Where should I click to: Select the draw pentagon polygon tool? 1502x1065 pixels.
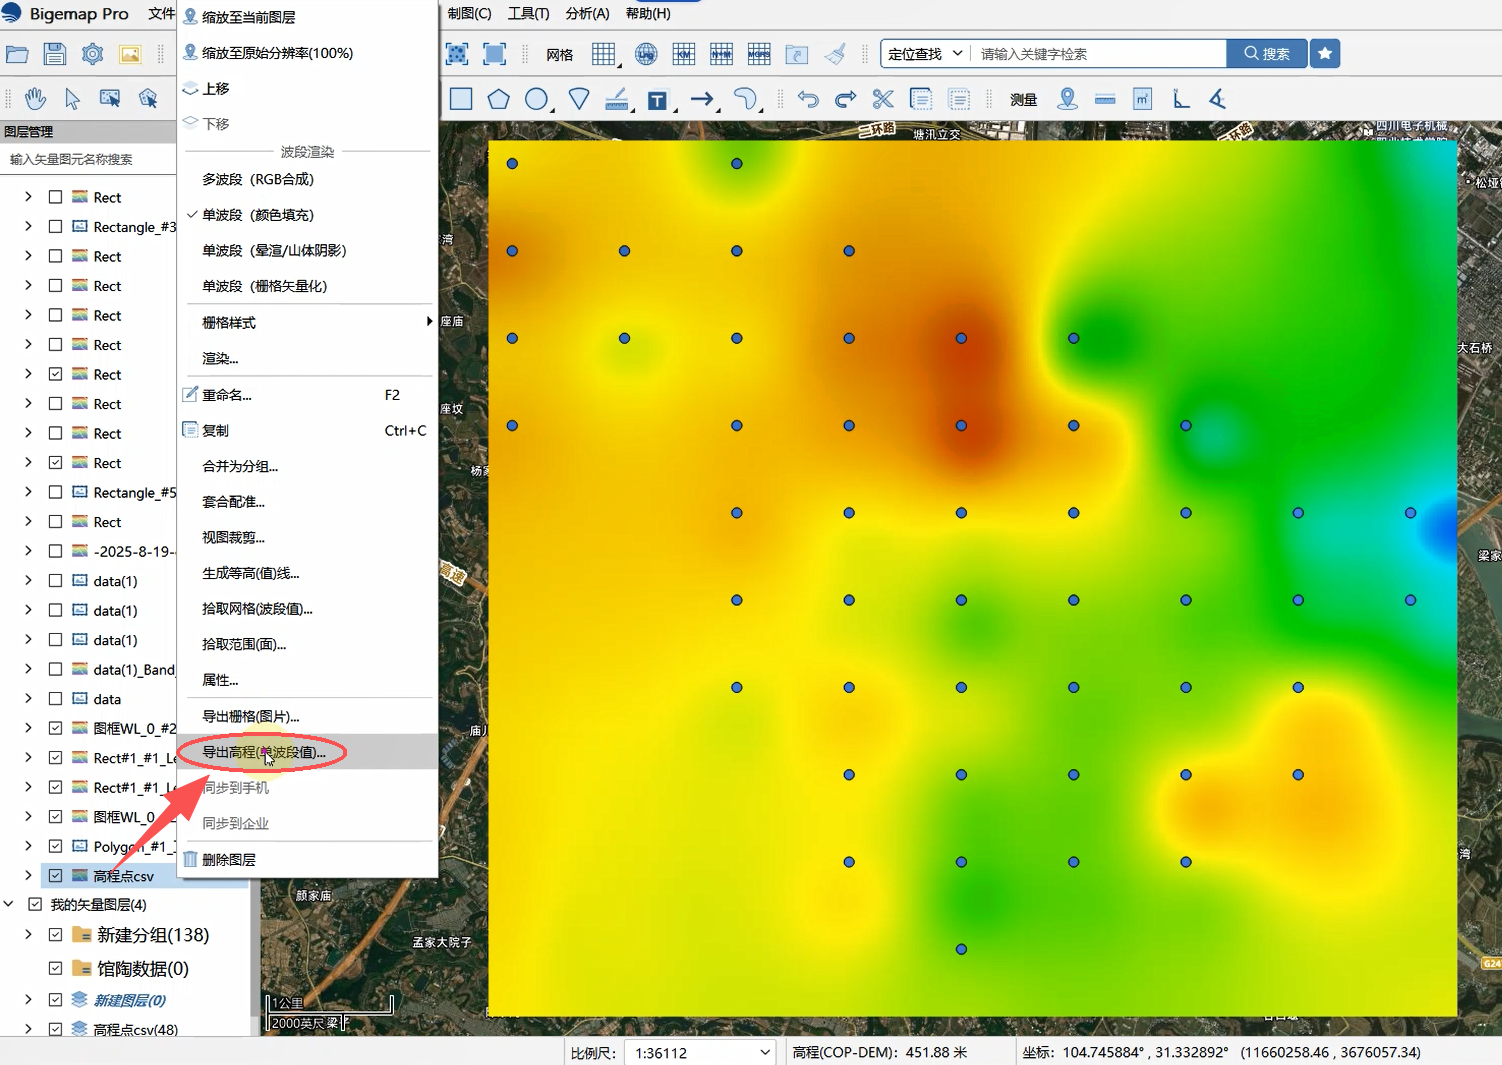498,99
